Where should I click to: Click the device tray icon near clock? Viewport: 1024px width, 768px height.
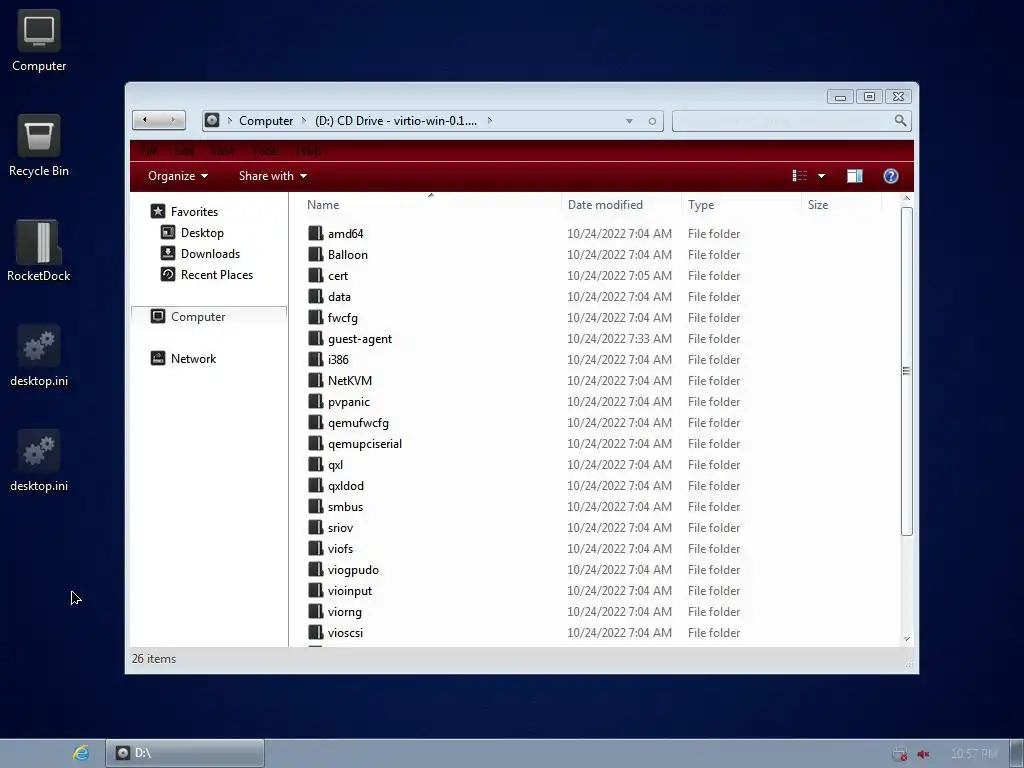[900, 754]
